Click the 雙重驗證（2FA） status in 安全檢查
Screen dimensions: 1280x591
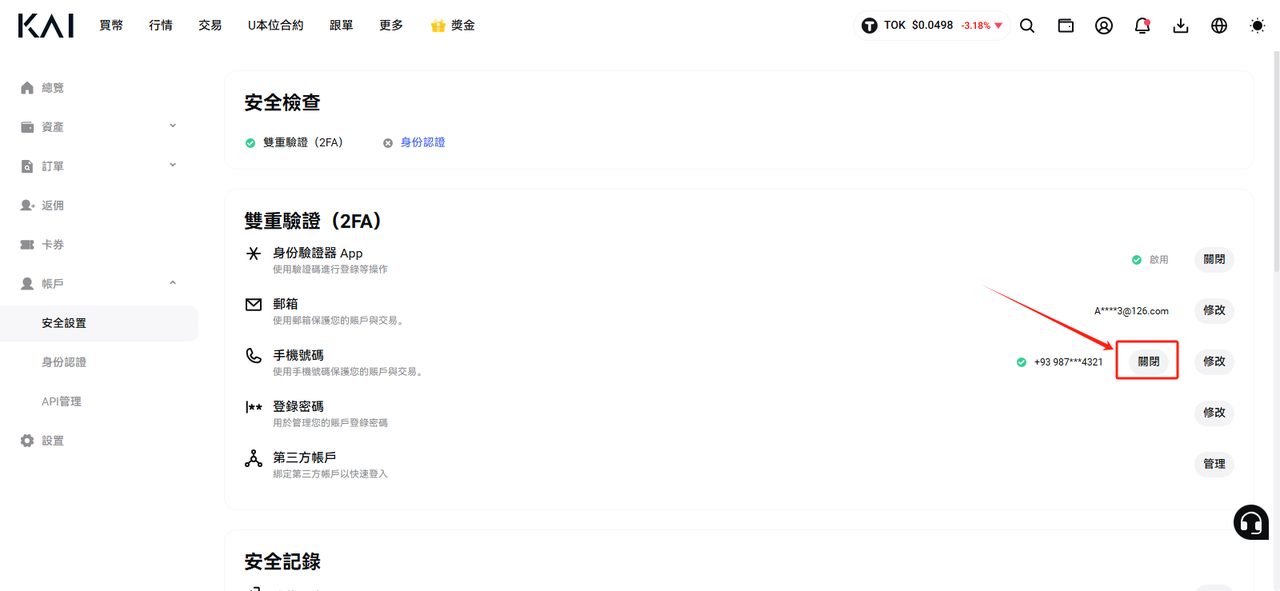pos(294,142)
